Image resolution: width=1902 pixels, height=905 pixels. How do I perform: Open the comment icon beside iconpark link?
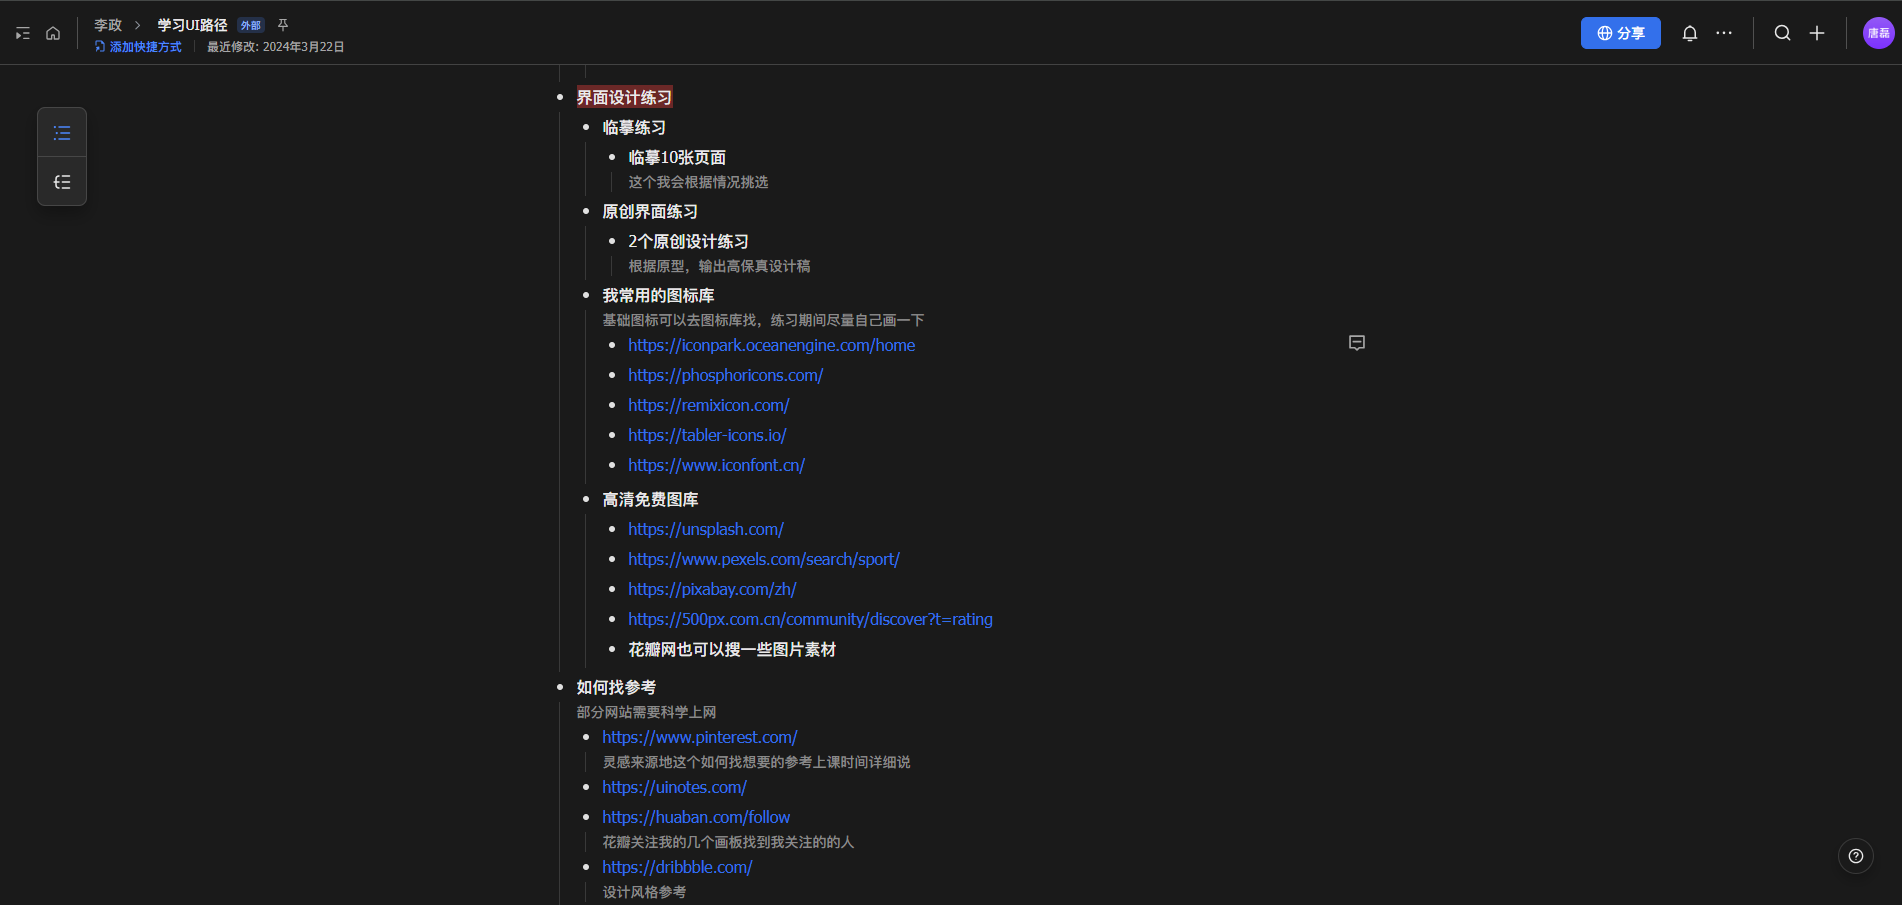pos(1356,343)
